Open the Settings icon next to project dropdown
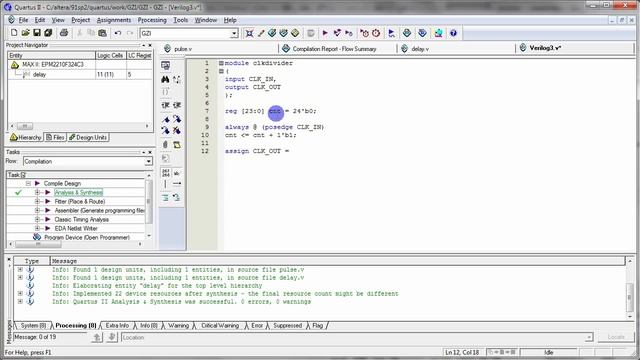 pyautogui.click(x=249, y=33)
